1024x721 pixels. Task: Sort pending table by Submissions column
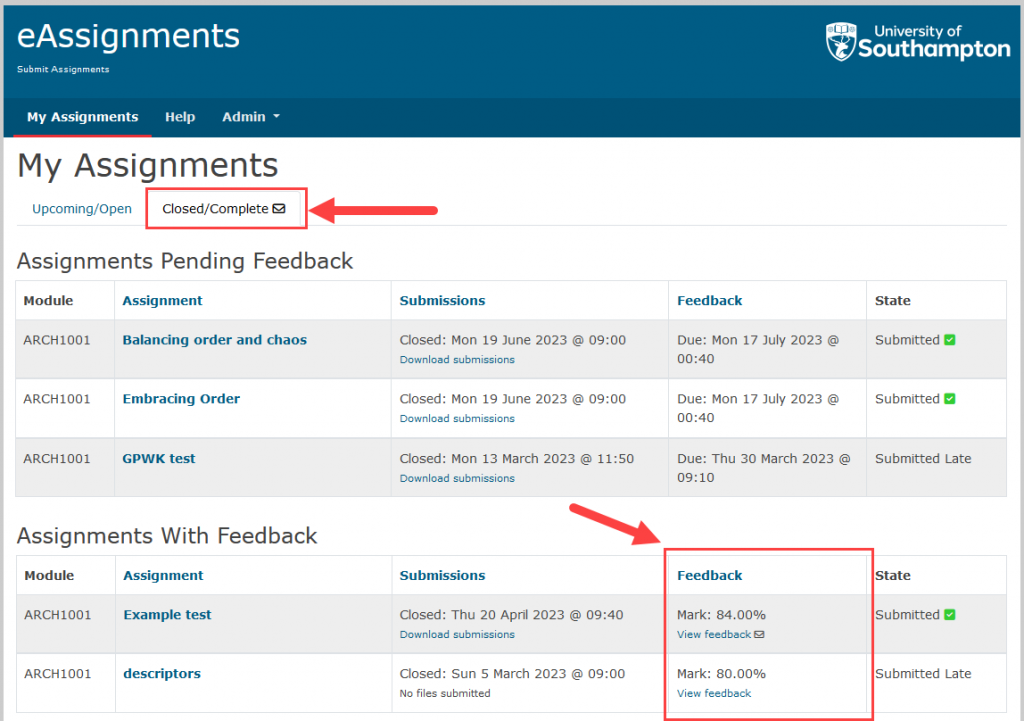coord(442,300)
